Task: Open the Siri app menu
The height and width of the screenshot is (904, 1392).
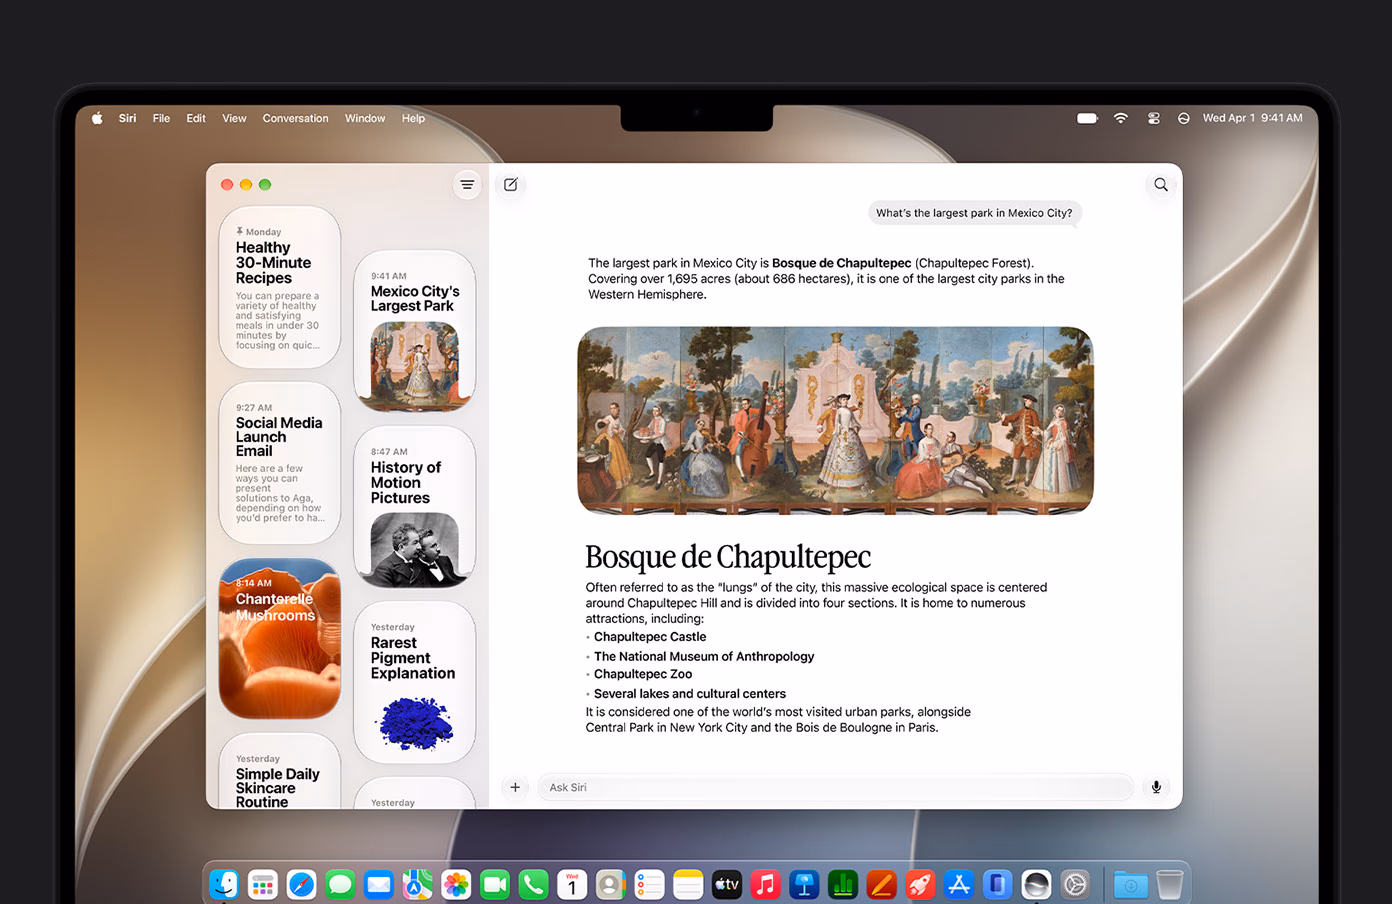Action: coord(128,118)
